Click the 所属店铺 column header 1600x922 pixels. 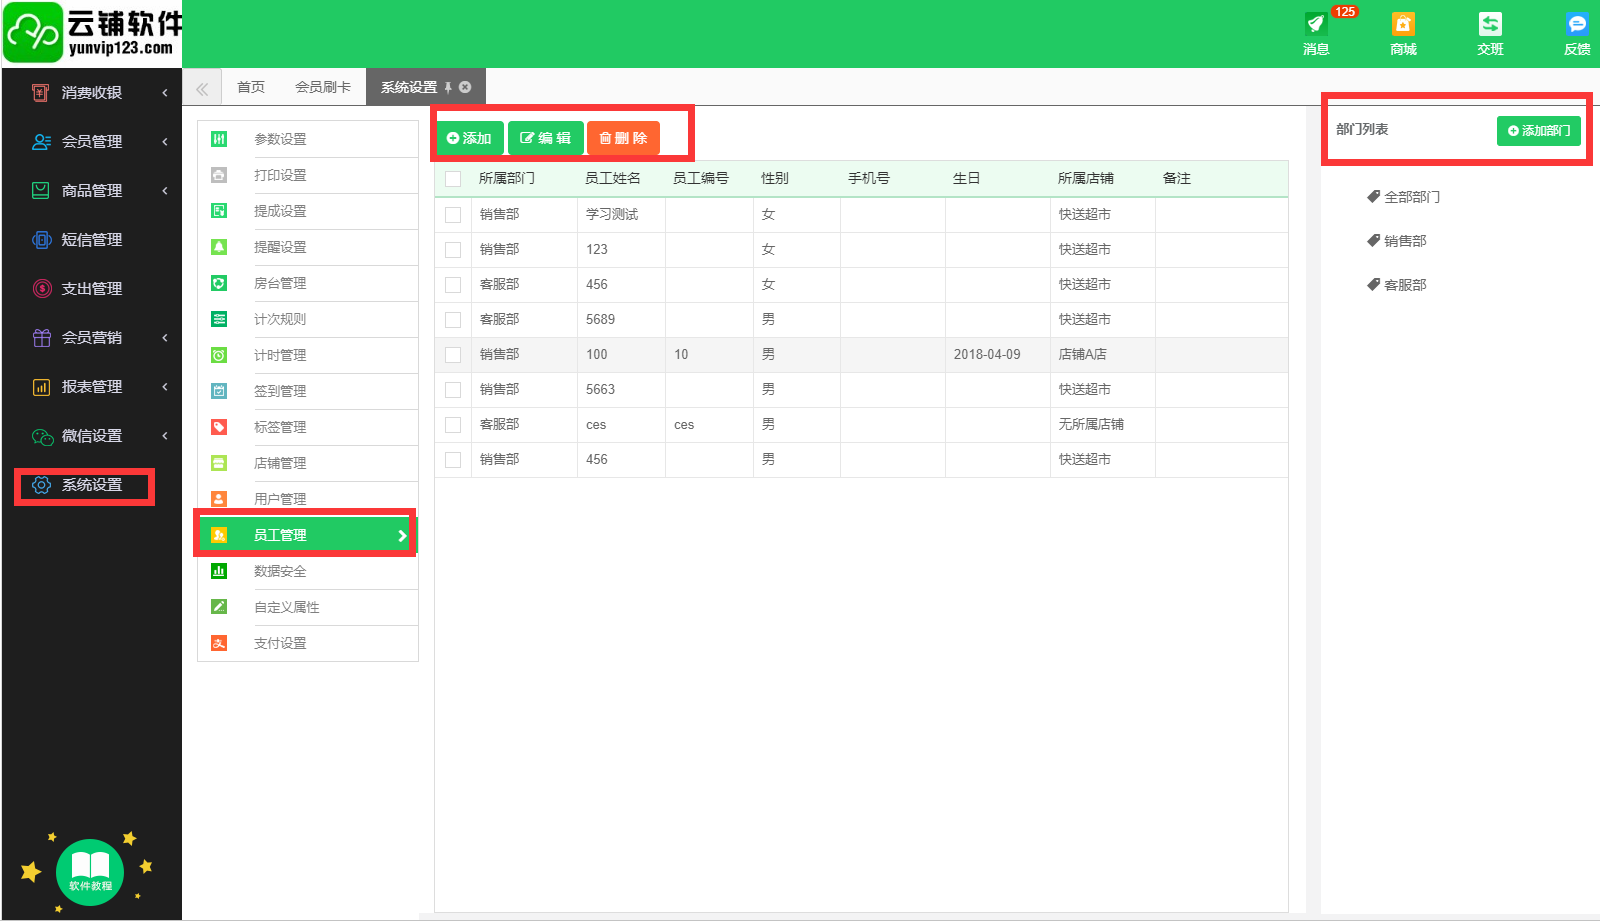tap(1086, 178)
